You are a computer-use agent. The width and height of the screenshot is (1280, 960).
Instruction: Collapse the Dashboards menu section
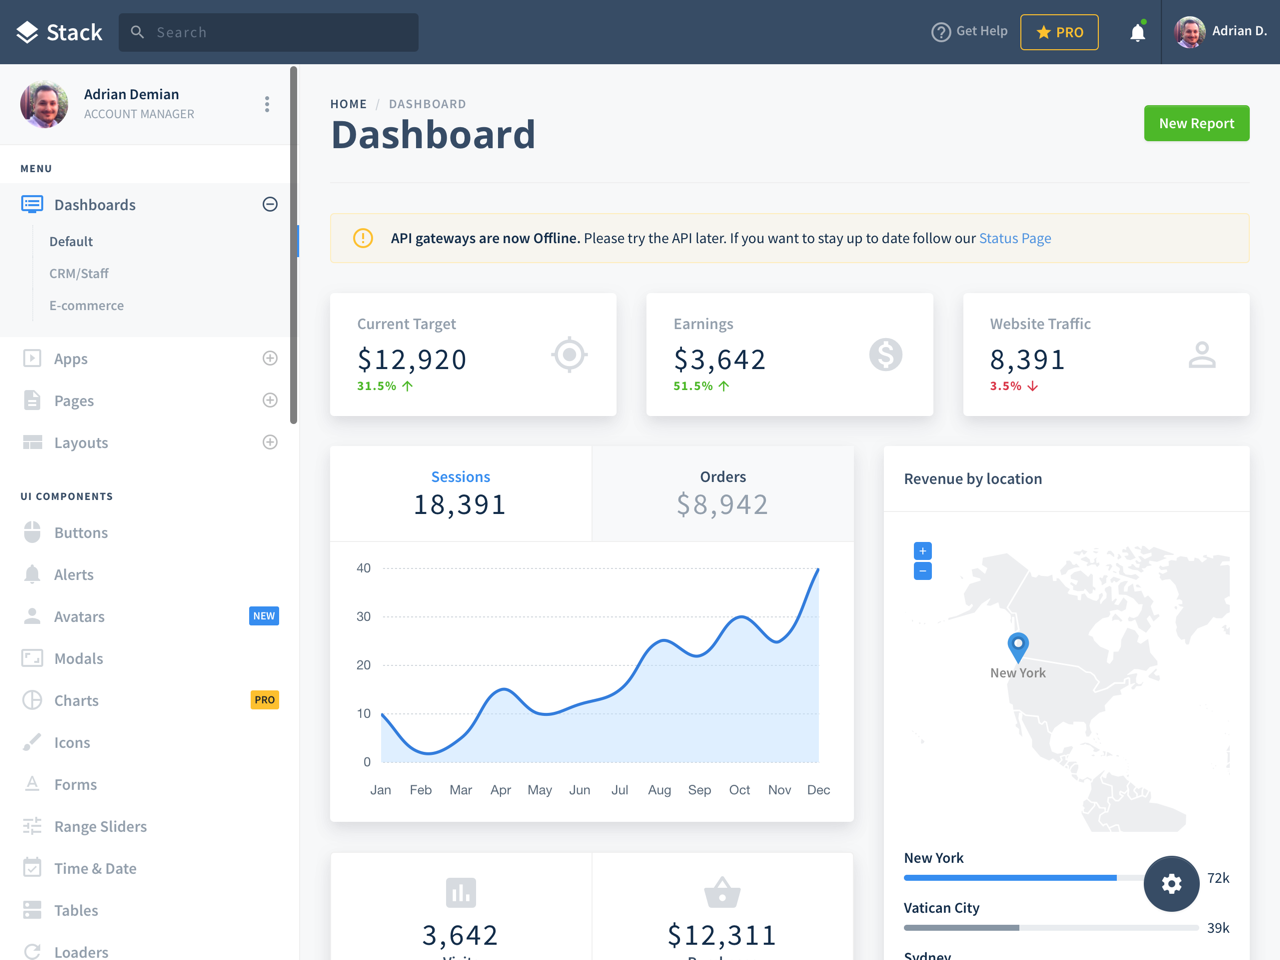click(270, 204)
